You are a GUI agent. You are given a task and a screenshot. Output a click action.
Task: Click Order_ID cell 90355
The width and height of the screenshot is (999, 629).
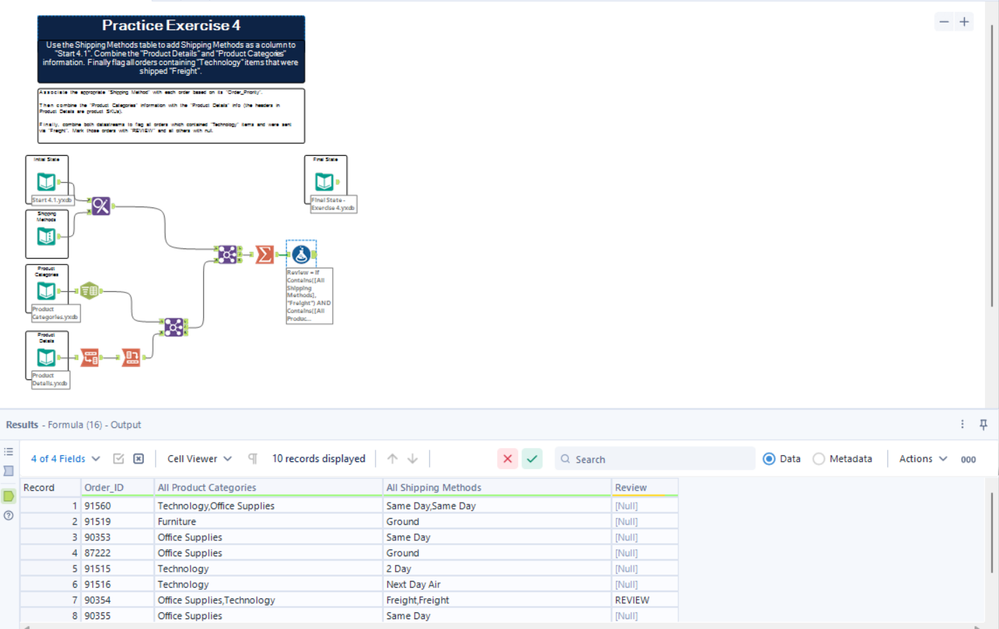(x=117, y=616)
